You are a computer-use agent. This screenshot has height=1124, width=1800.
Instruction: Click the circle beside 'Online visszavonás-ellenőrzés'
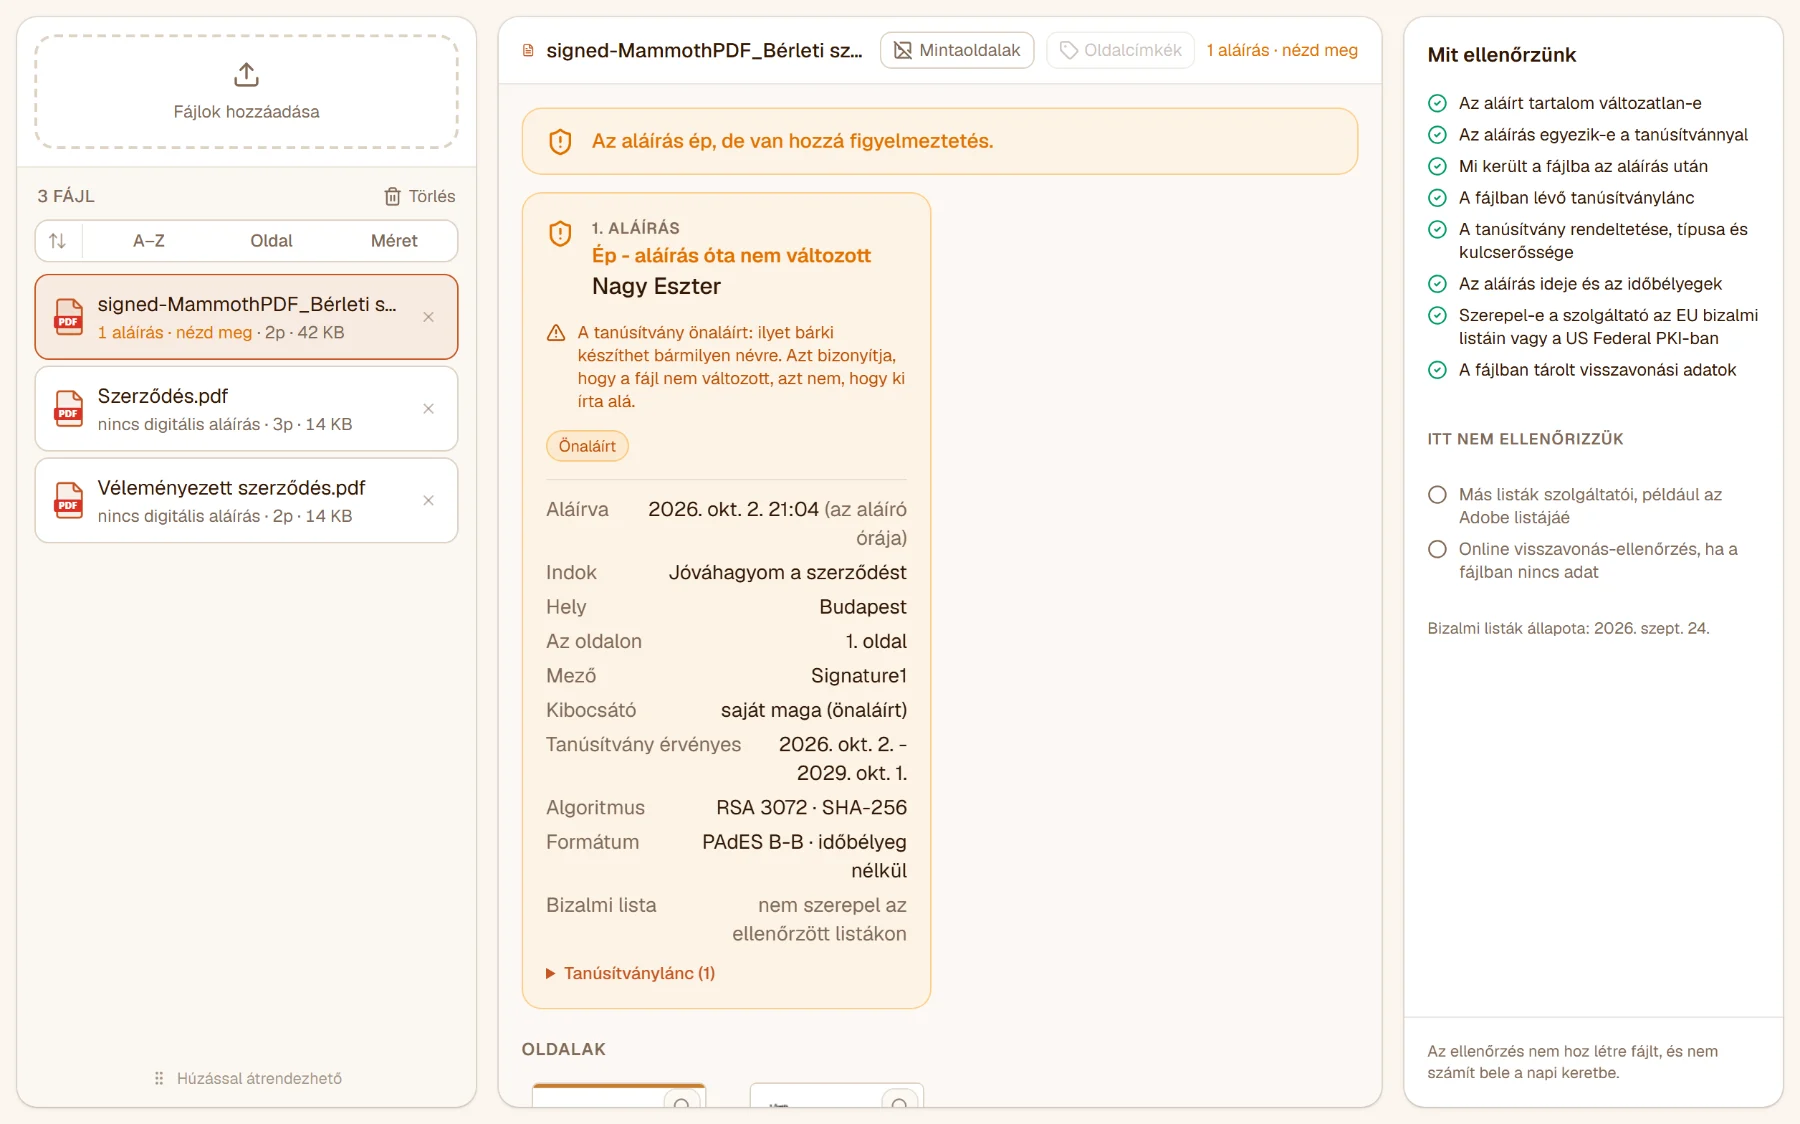(x=1437, y=549)
